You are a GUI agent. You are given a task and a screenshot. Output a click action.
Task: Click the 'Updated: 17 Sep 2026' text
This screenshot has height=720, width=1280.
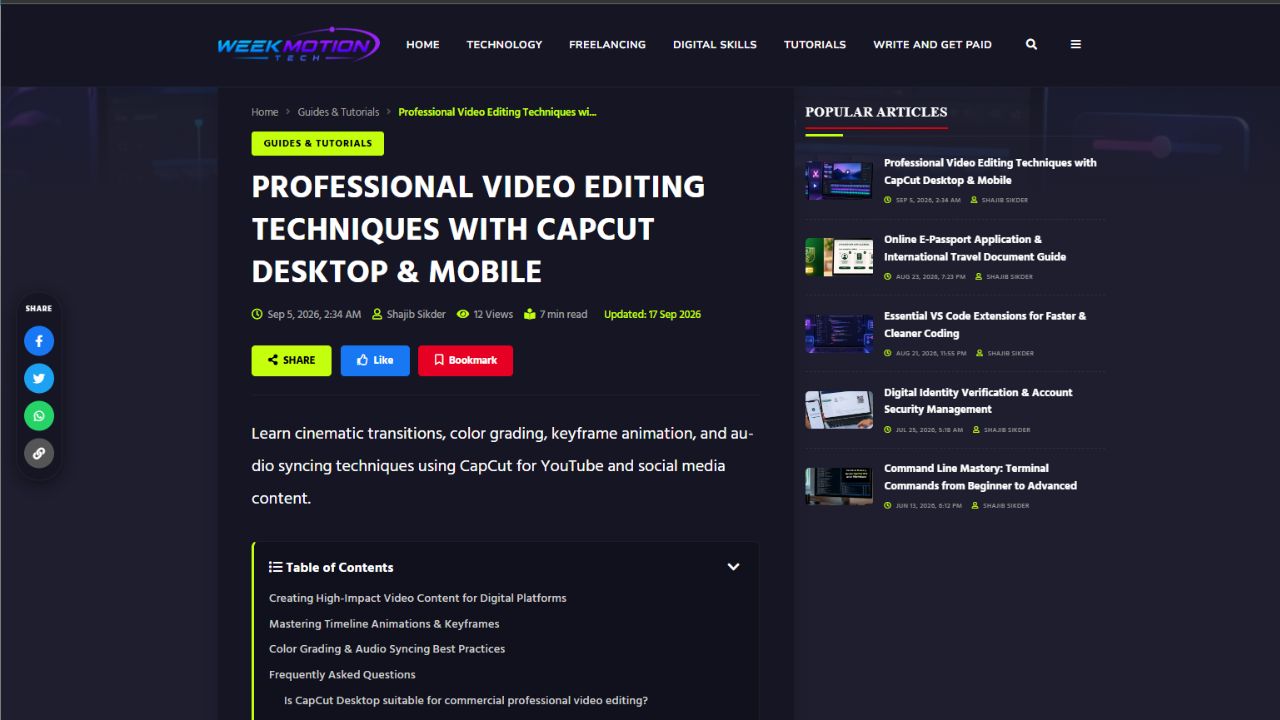pos(652,314)
